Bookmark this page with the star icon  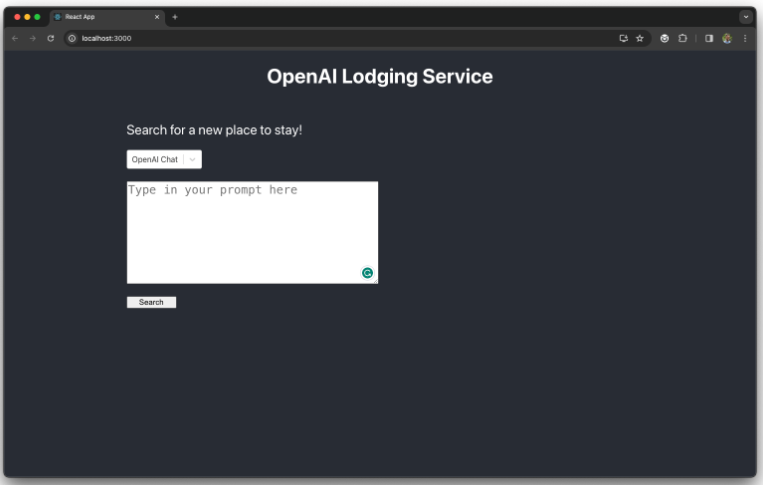pyautogui.click(x=640, y=38)
